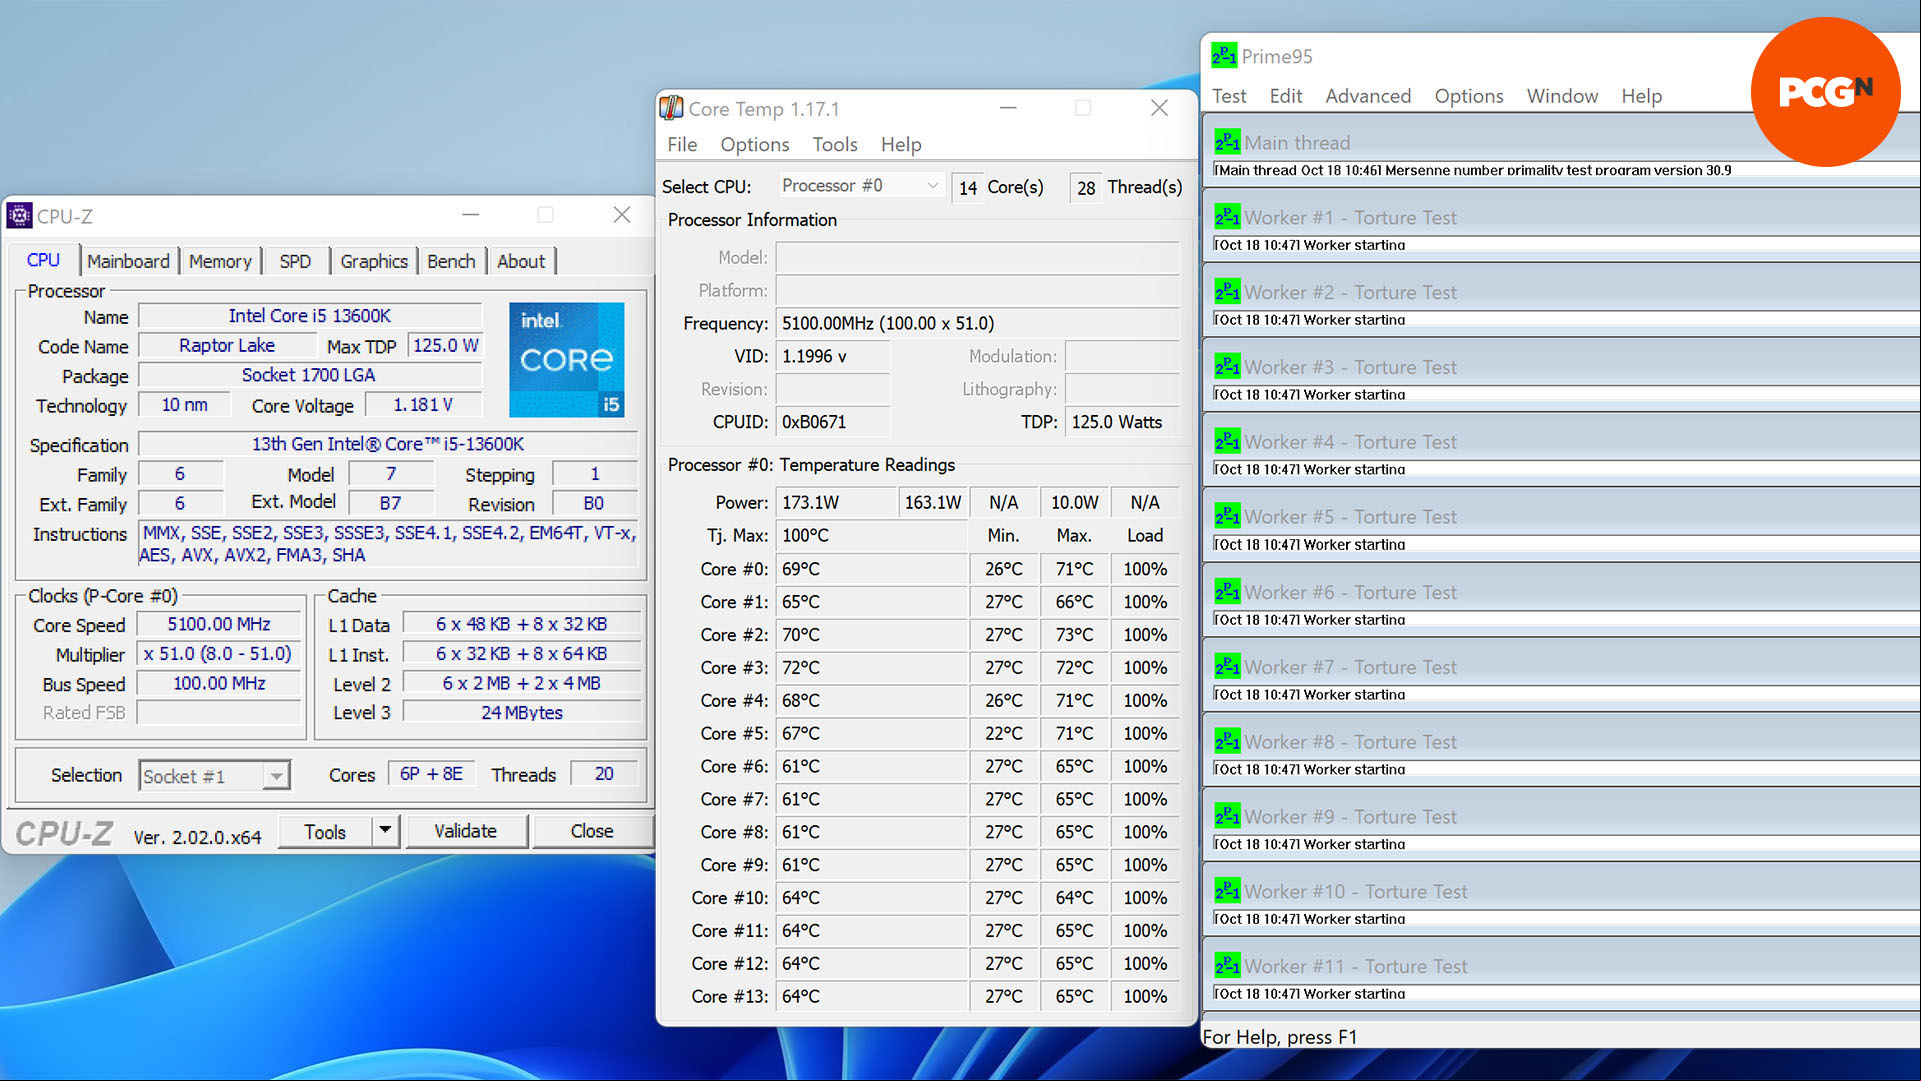Image resolution: width=1921 pixels, height=1081 pixels.
Task: Click the Multiplier x 51.0 (8.0 - 51.0) value
Action: [219, 654]
